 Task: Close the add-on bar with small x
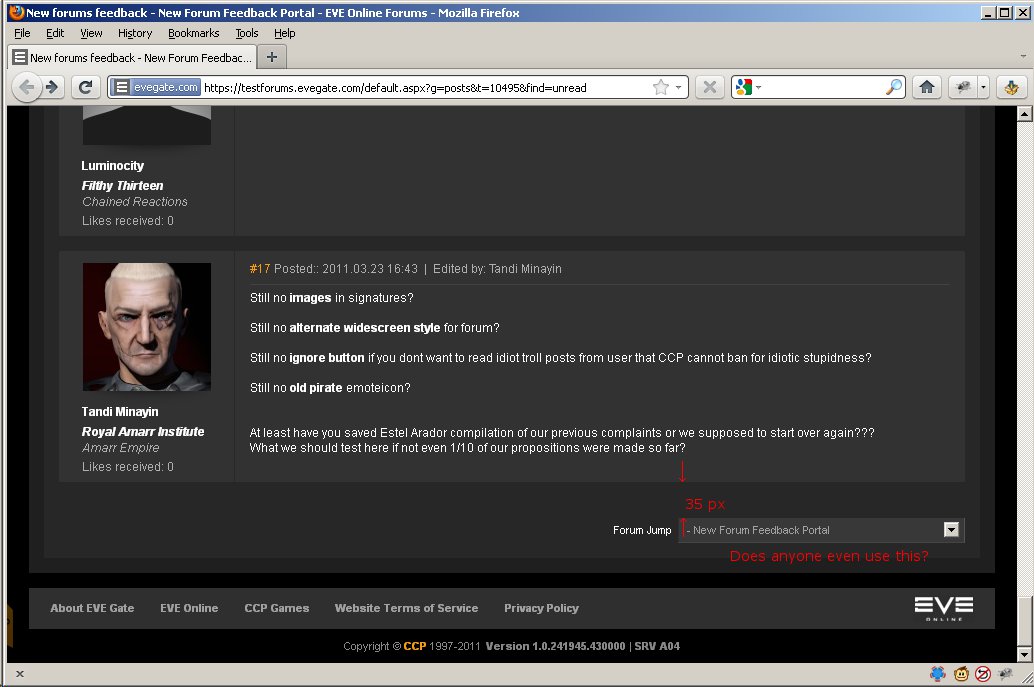pyautogui.click(x=20, y=674)
